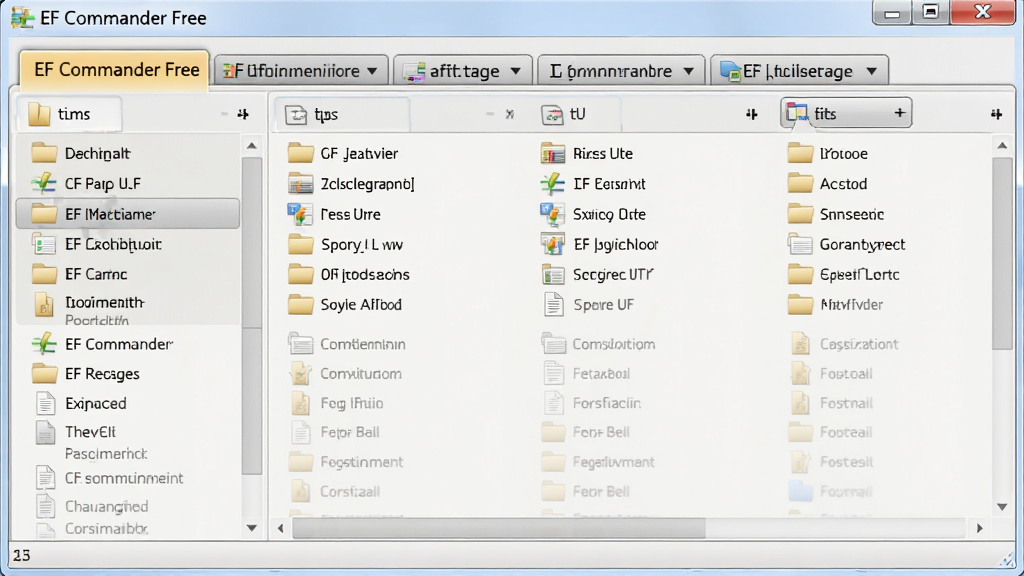Screen dimensions: 1024x576
Task: Close the tips panel tab with its x icon
Action: coord(509,114)
